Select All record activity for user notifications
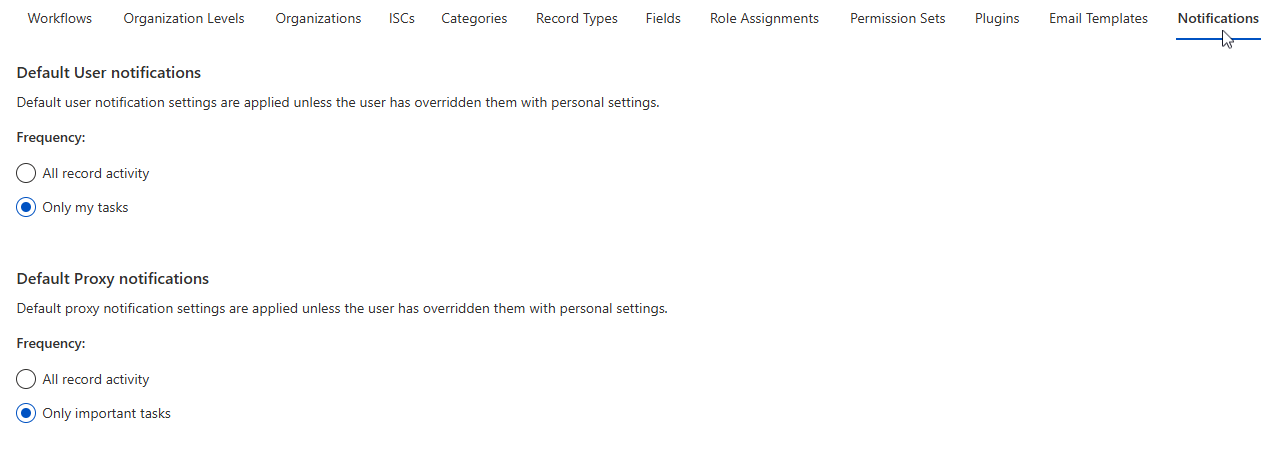This screenshot has width=1284, height=455. (x=27, y=174)
